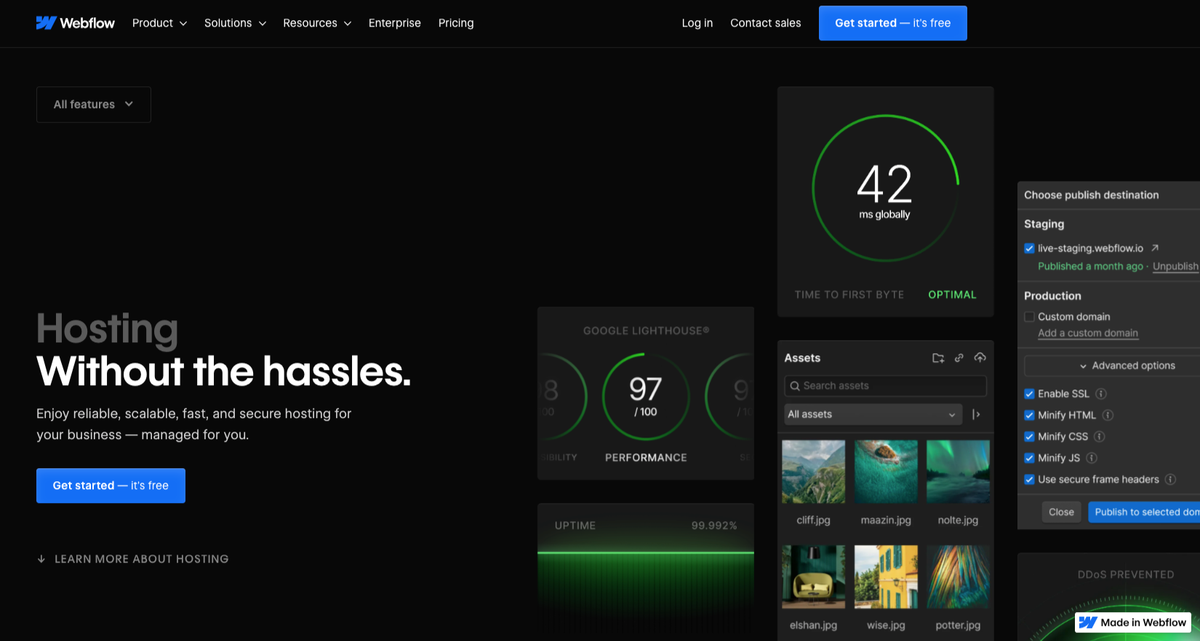Click Contact sales in the header
The width and height of the screenshot is (1200, 641).
tap(765, 23)
